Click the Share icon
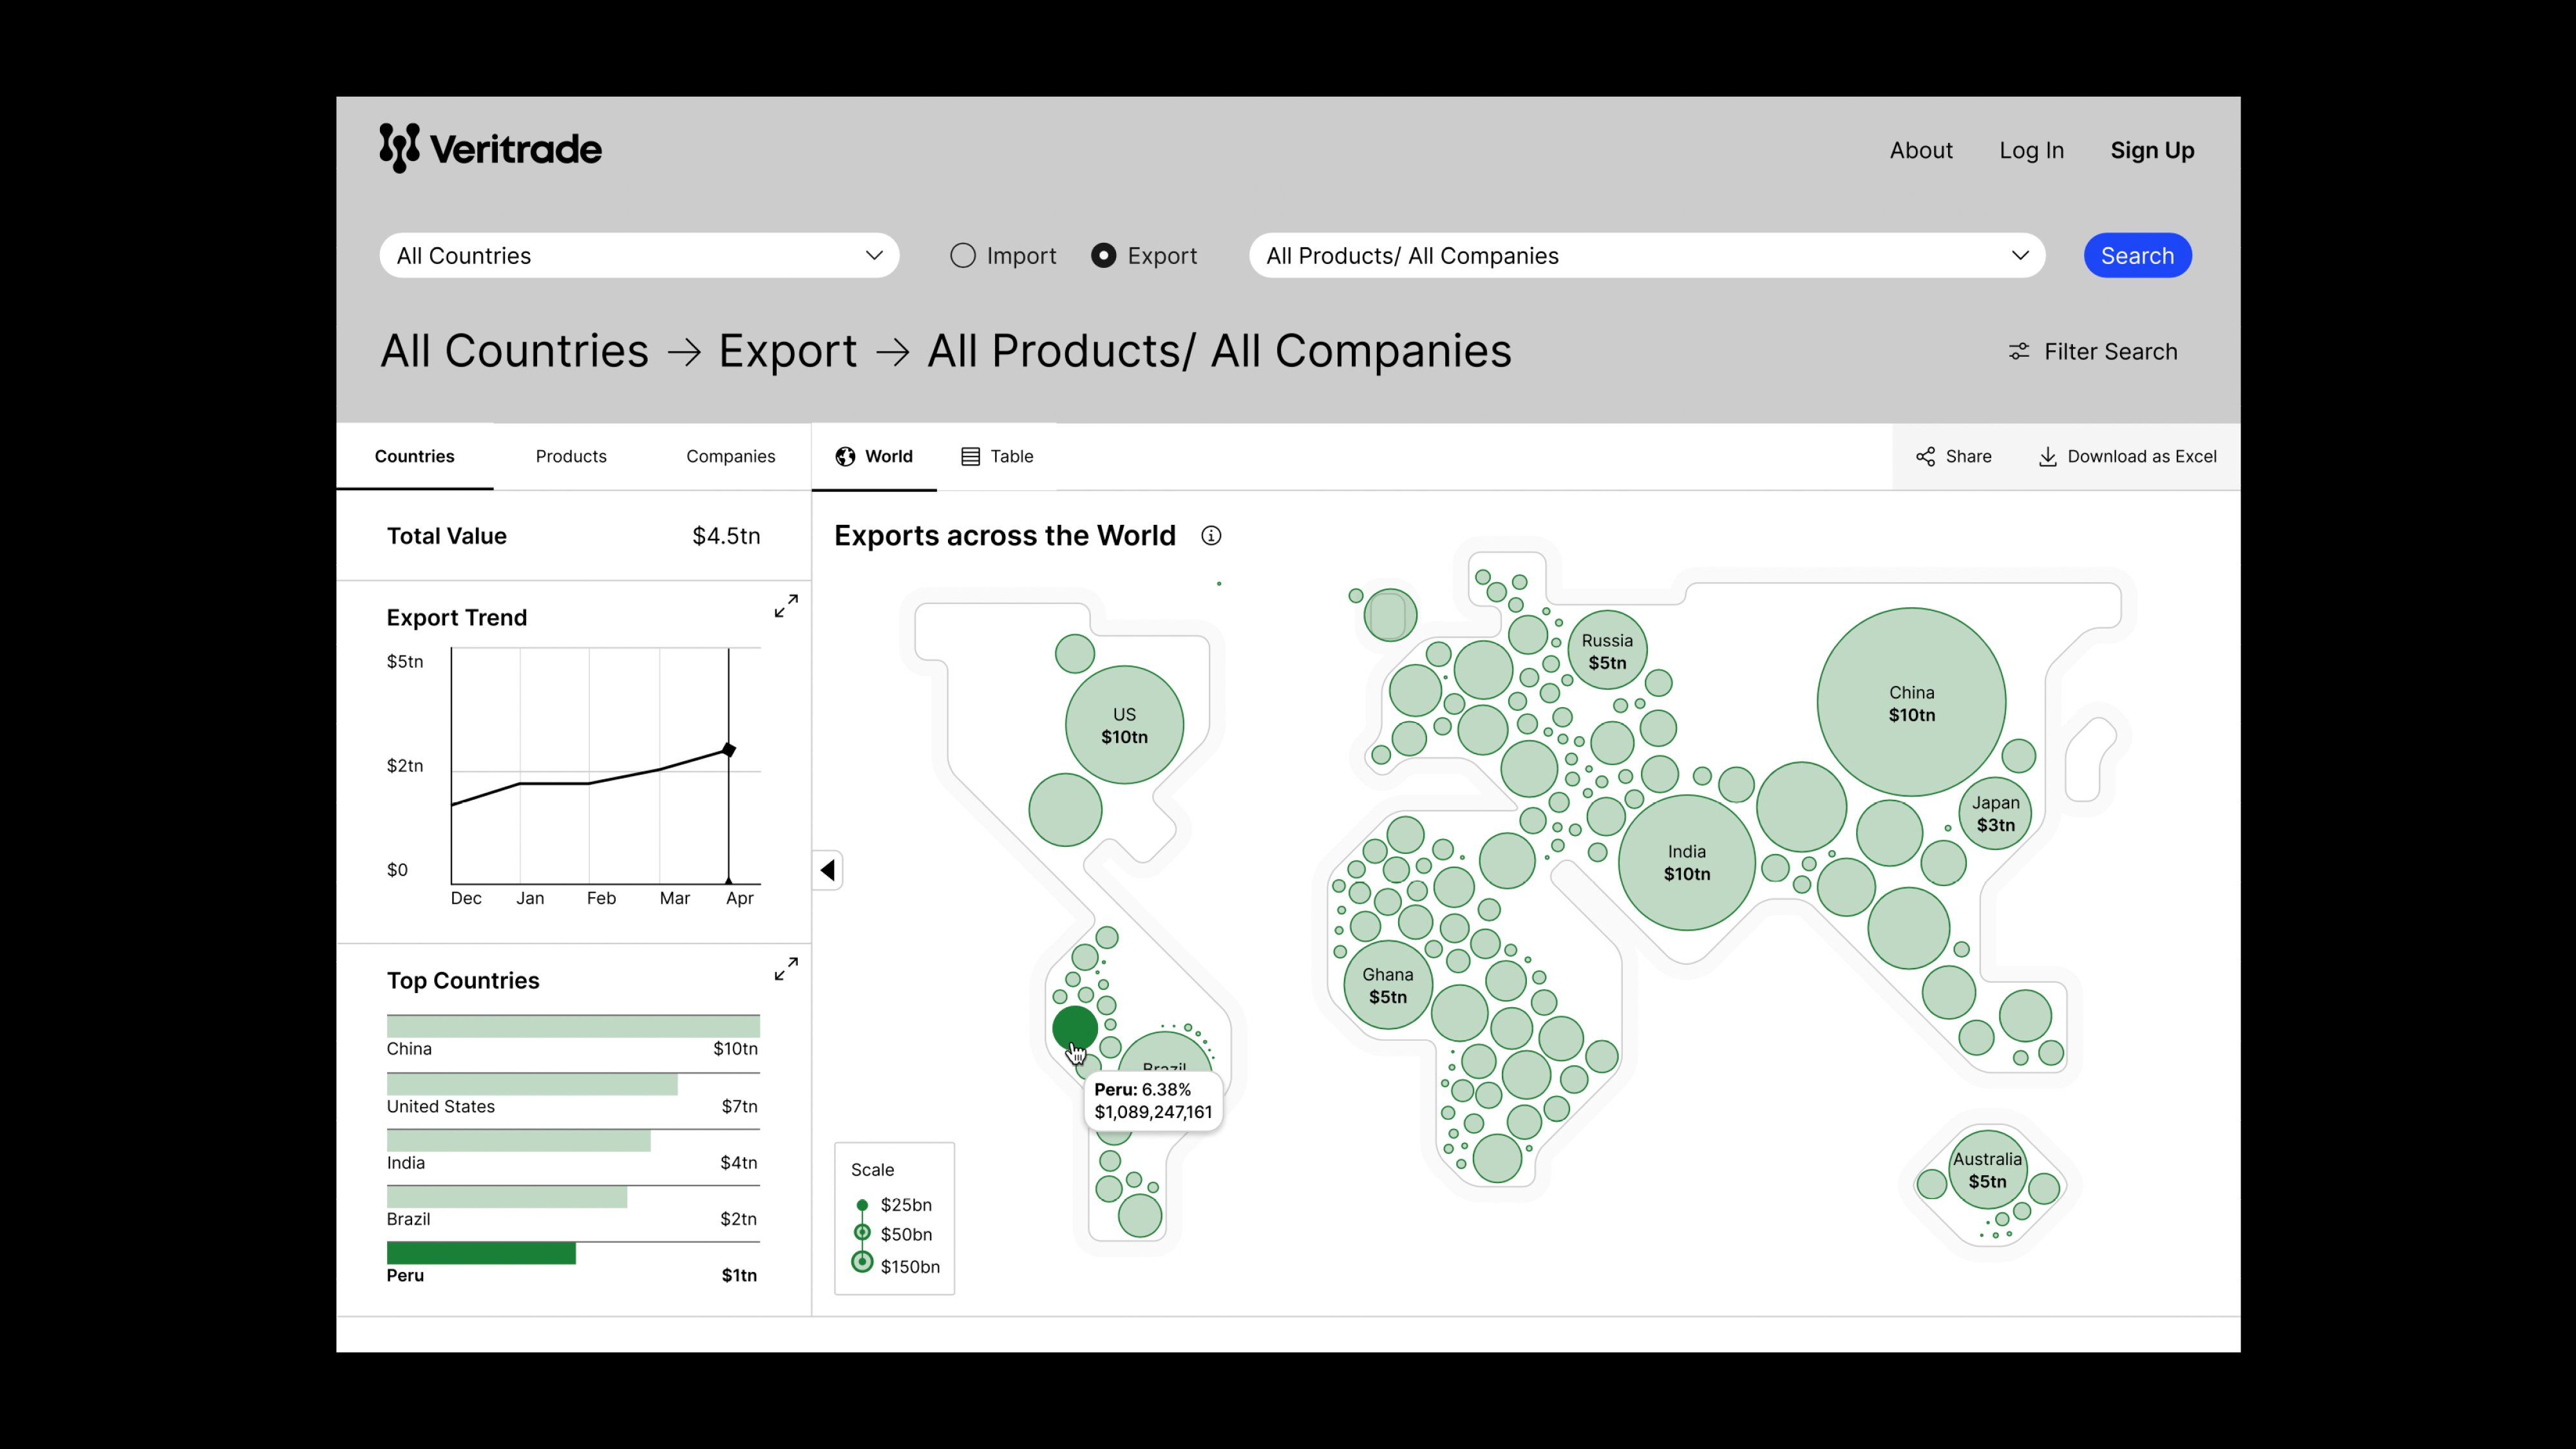Screen dimensions: 2576x1449 pyautogui.click(x=1925, y=457)
